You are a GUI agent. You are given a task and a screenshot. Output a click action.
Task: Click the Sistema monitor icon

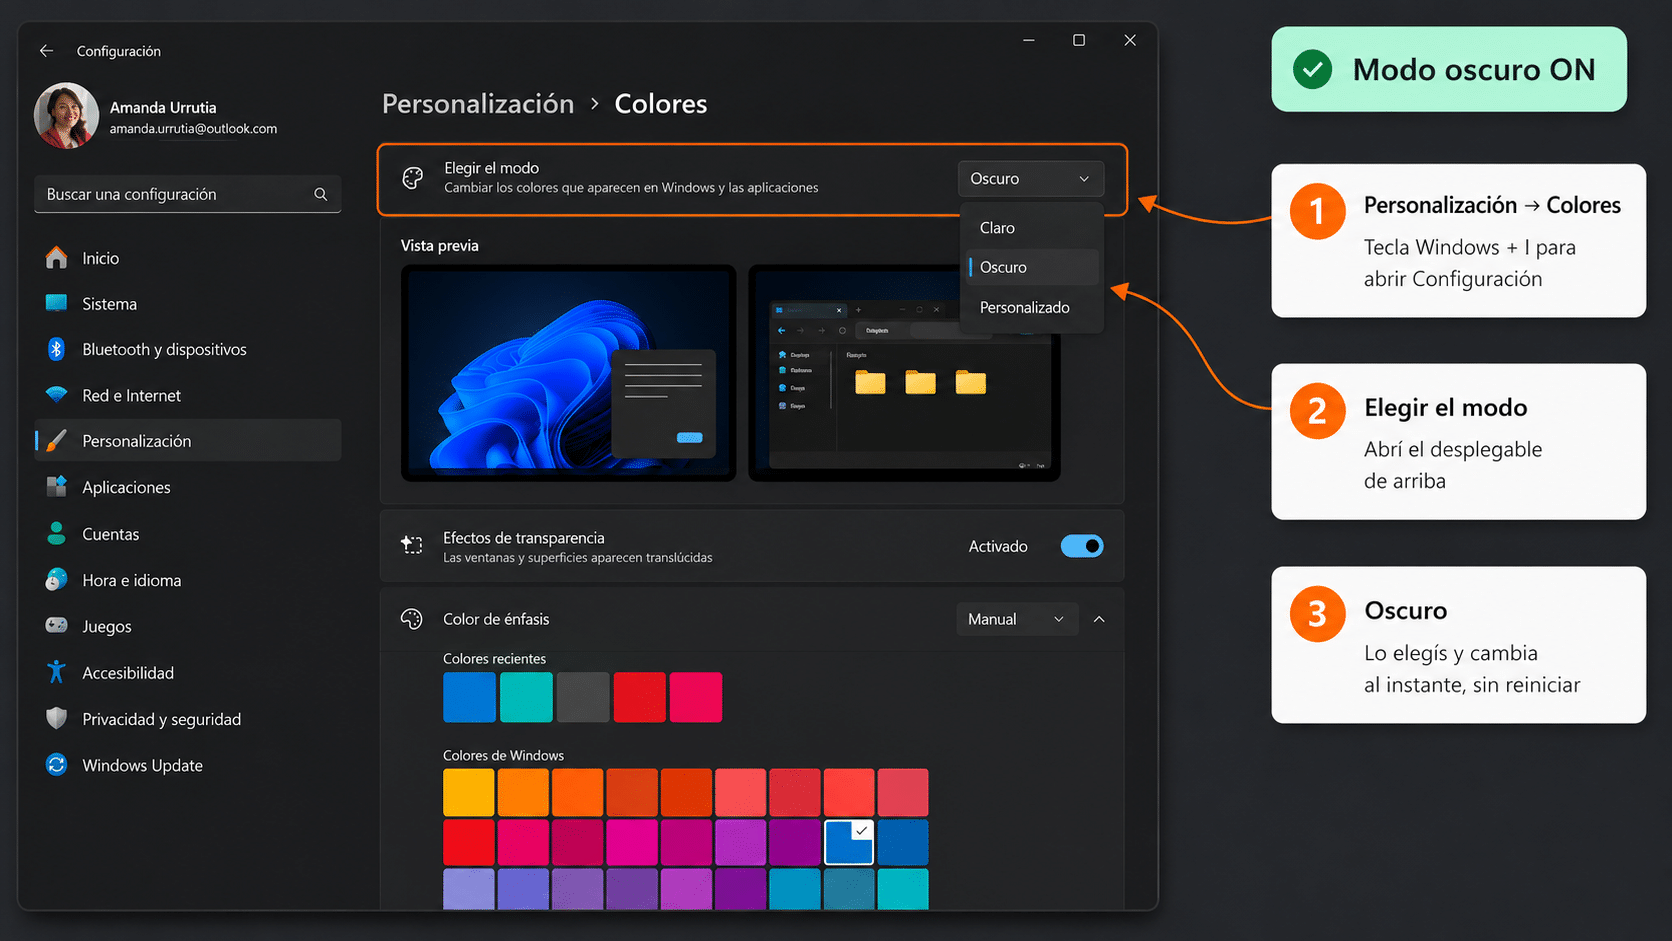pyautogui.click(x=57, y=303)
